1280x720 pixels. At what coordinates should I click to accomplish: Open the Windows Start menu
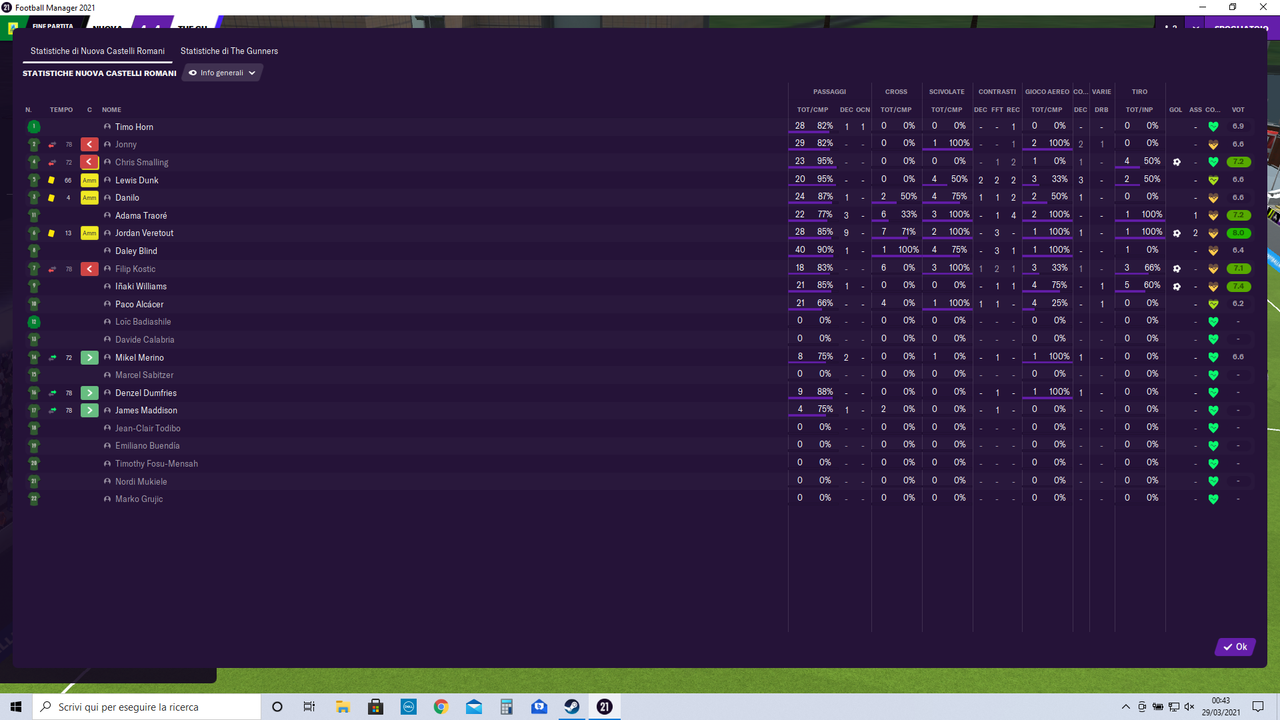[x=16, y=707]
